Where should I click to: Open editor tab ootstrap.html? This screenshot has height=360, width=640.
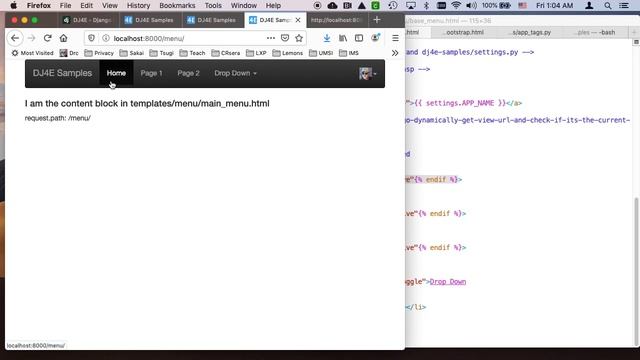pos(464,32)
